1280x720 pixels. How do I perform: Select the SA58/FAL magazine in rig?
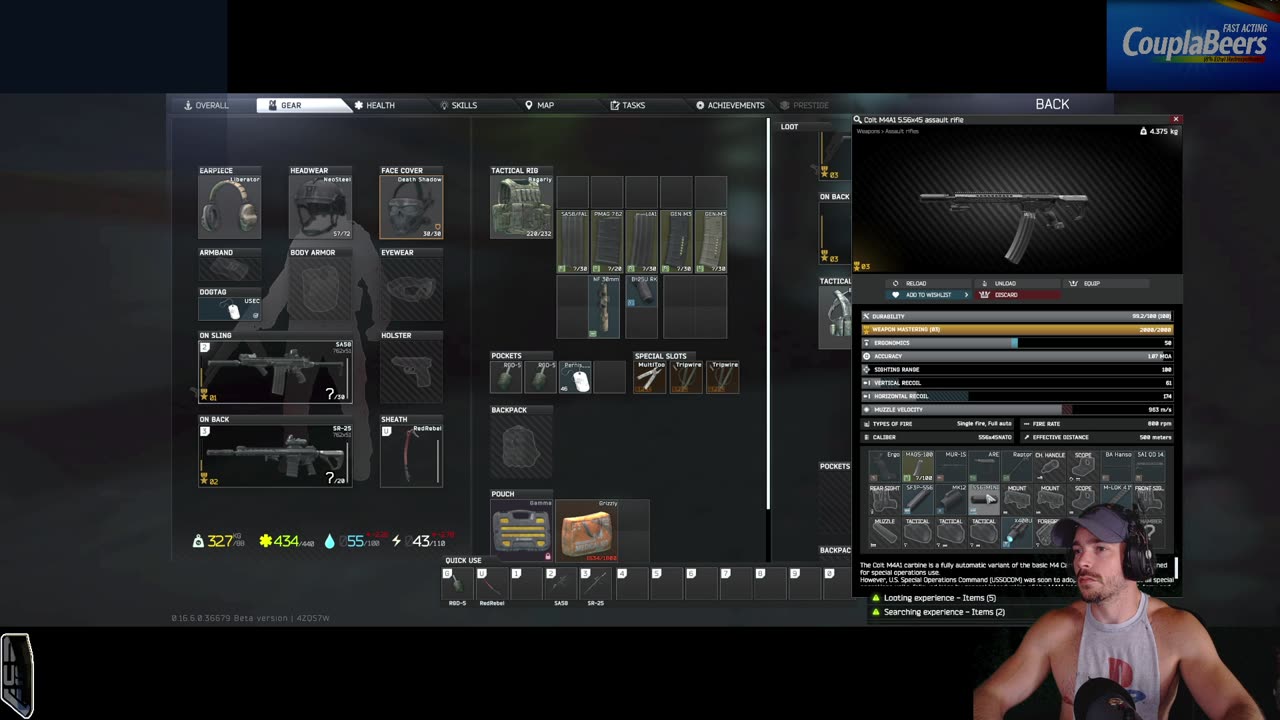(x=573, y=241)
